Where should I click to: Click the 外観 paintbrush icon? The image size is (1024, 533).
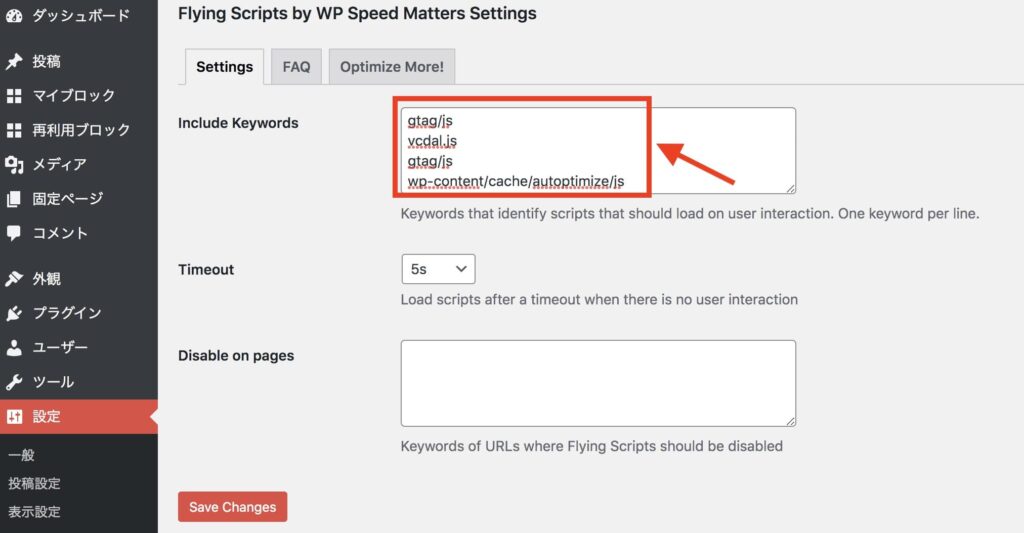pos(14,279)
